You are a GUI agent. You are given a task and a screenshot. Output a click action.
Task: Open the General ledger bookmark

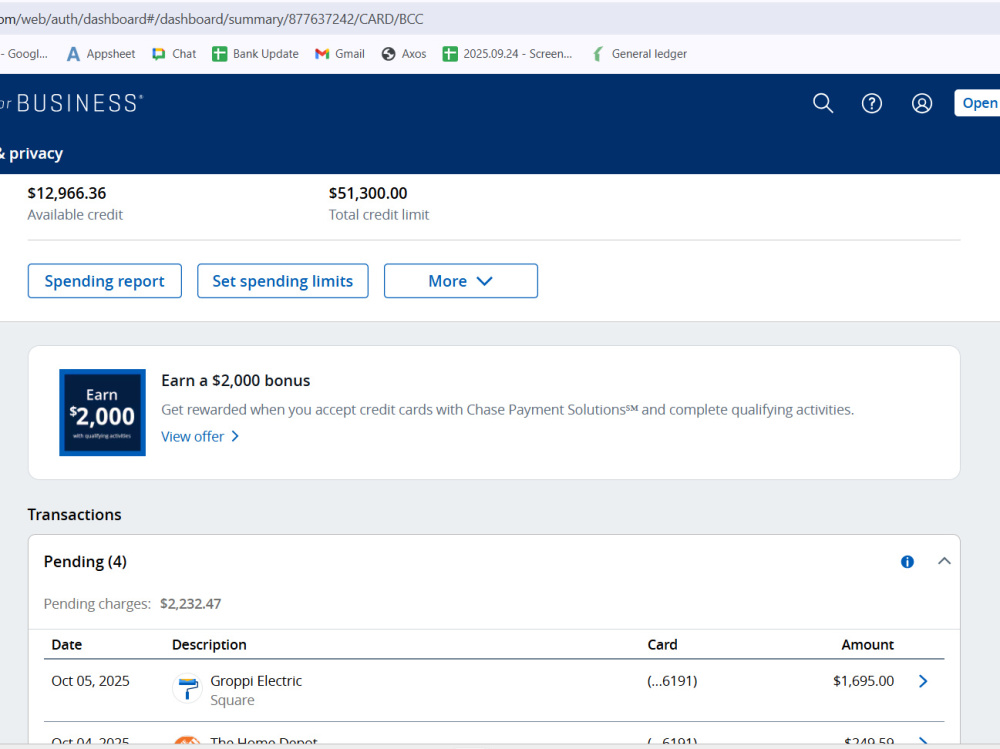(x=639, y=54)
